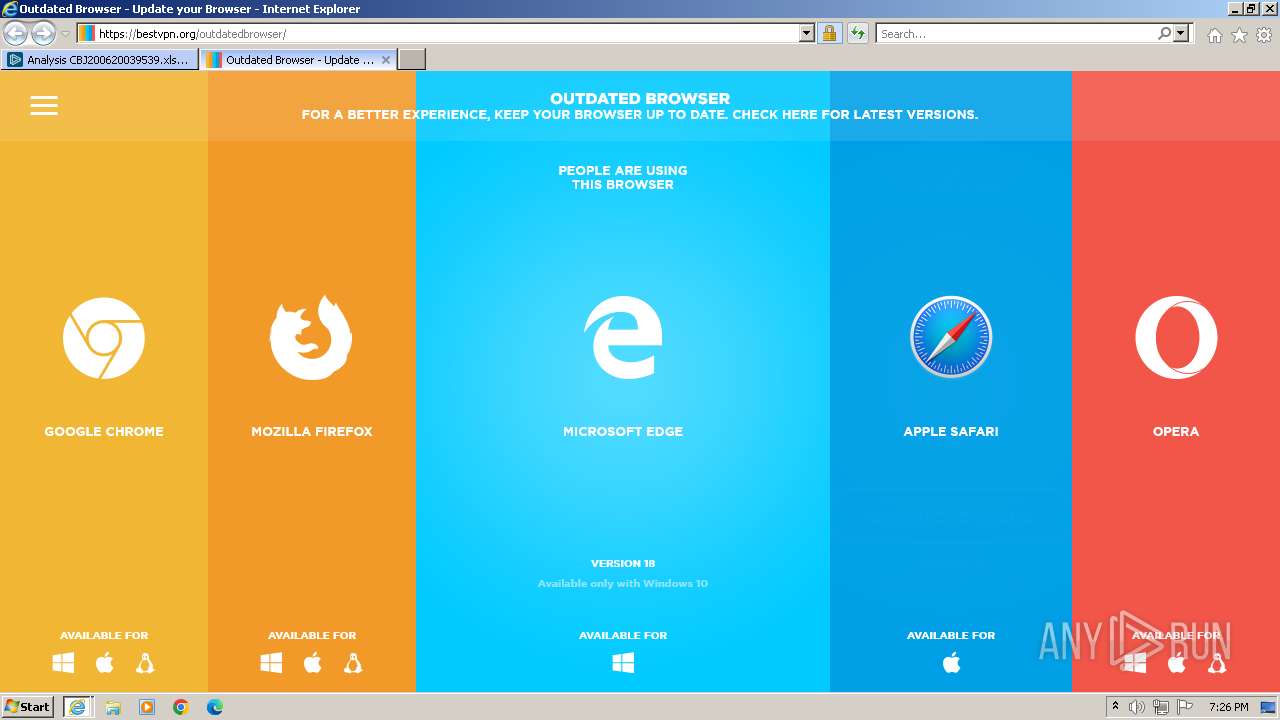
Task: Open the browser Home icon
Action: [x=1214, y=35]
